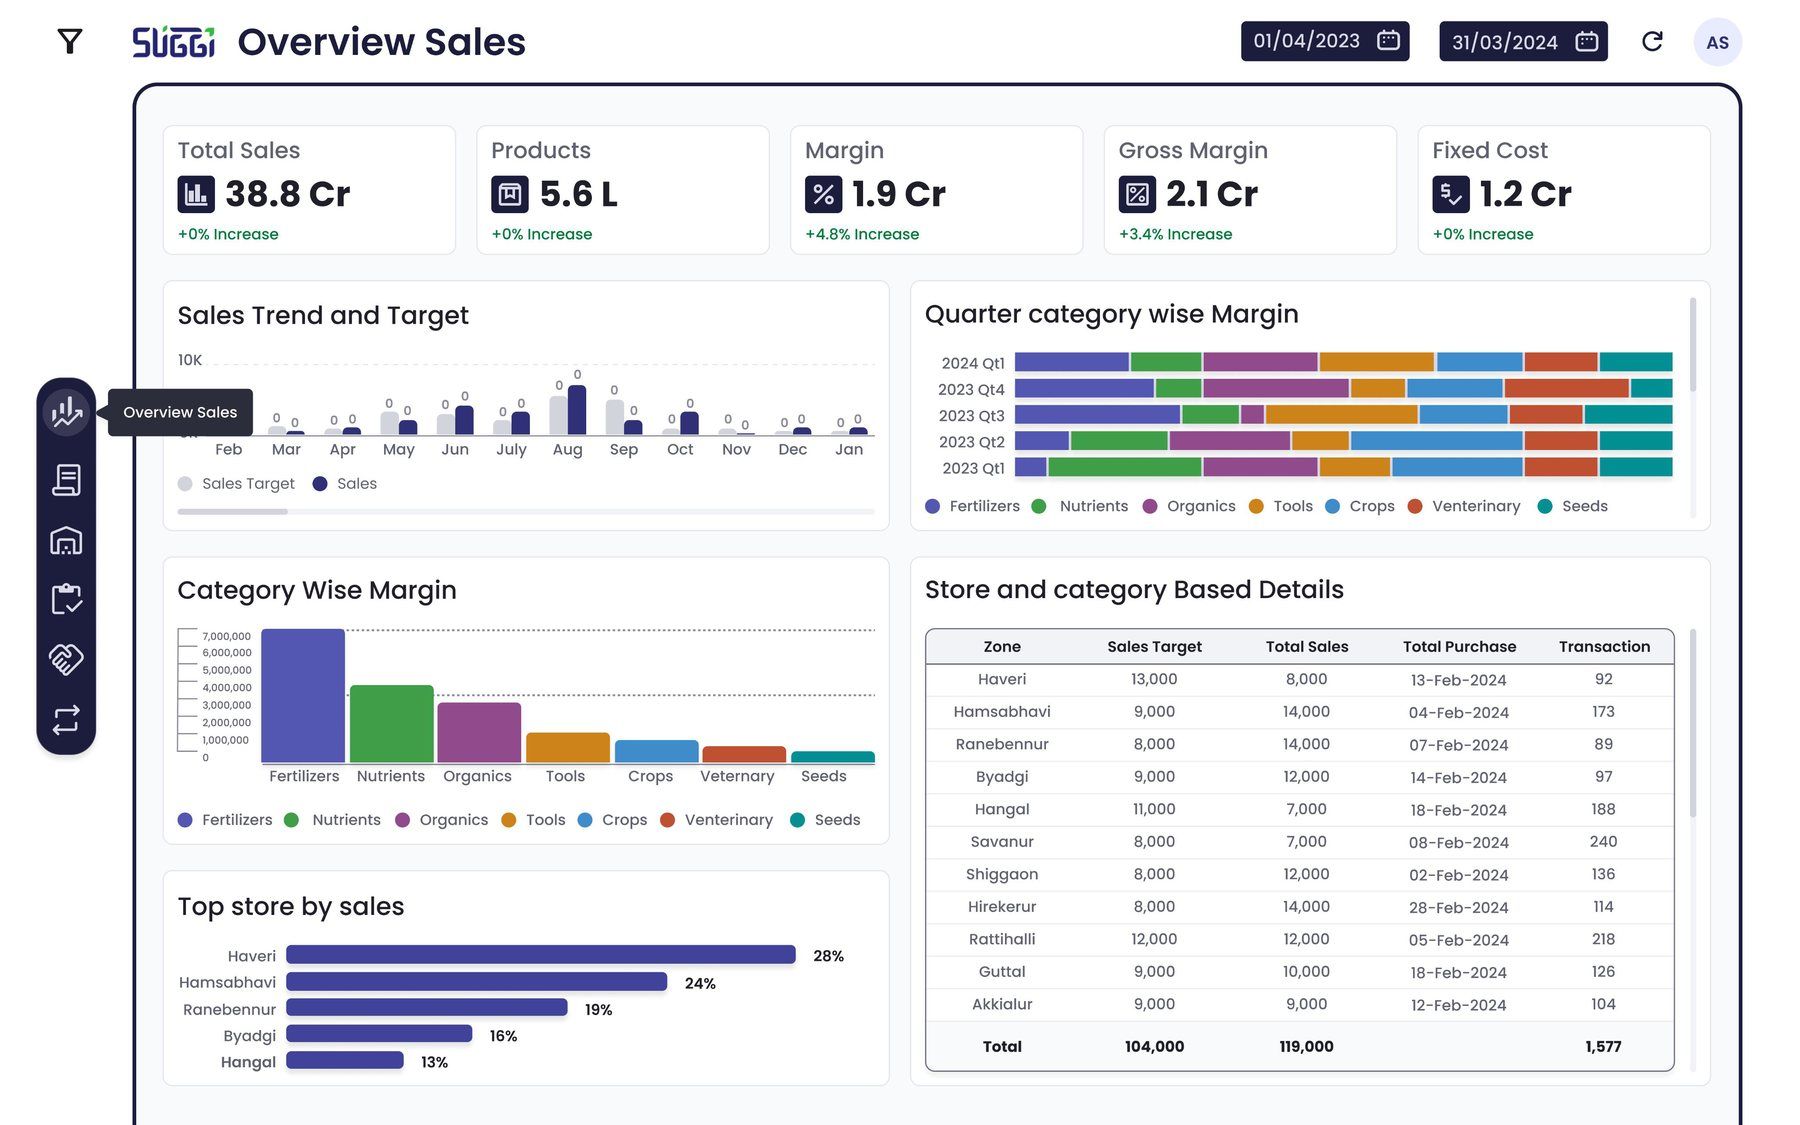
Task: Click the Margin percent icon
Action: [823, 194]
